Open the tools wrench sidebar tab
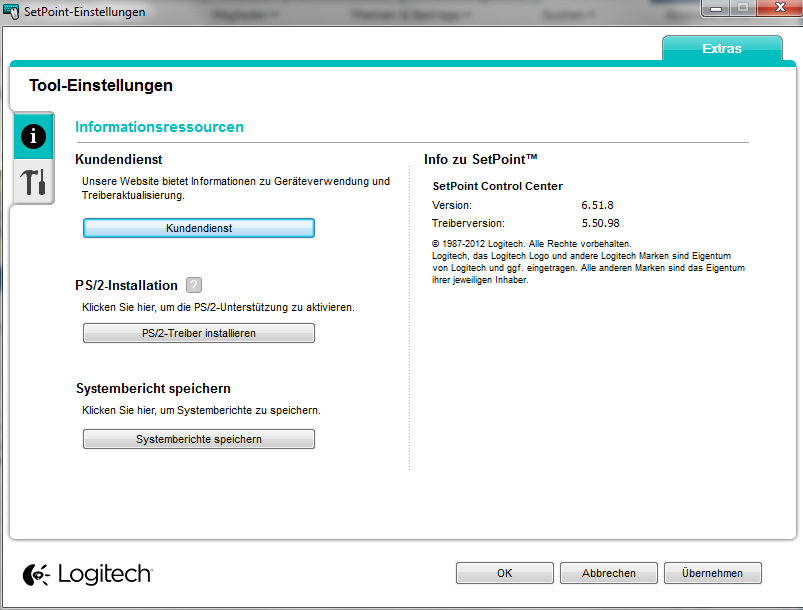This screenshot has width=803, height=610. pyautogui.click(x=33, y=181)
